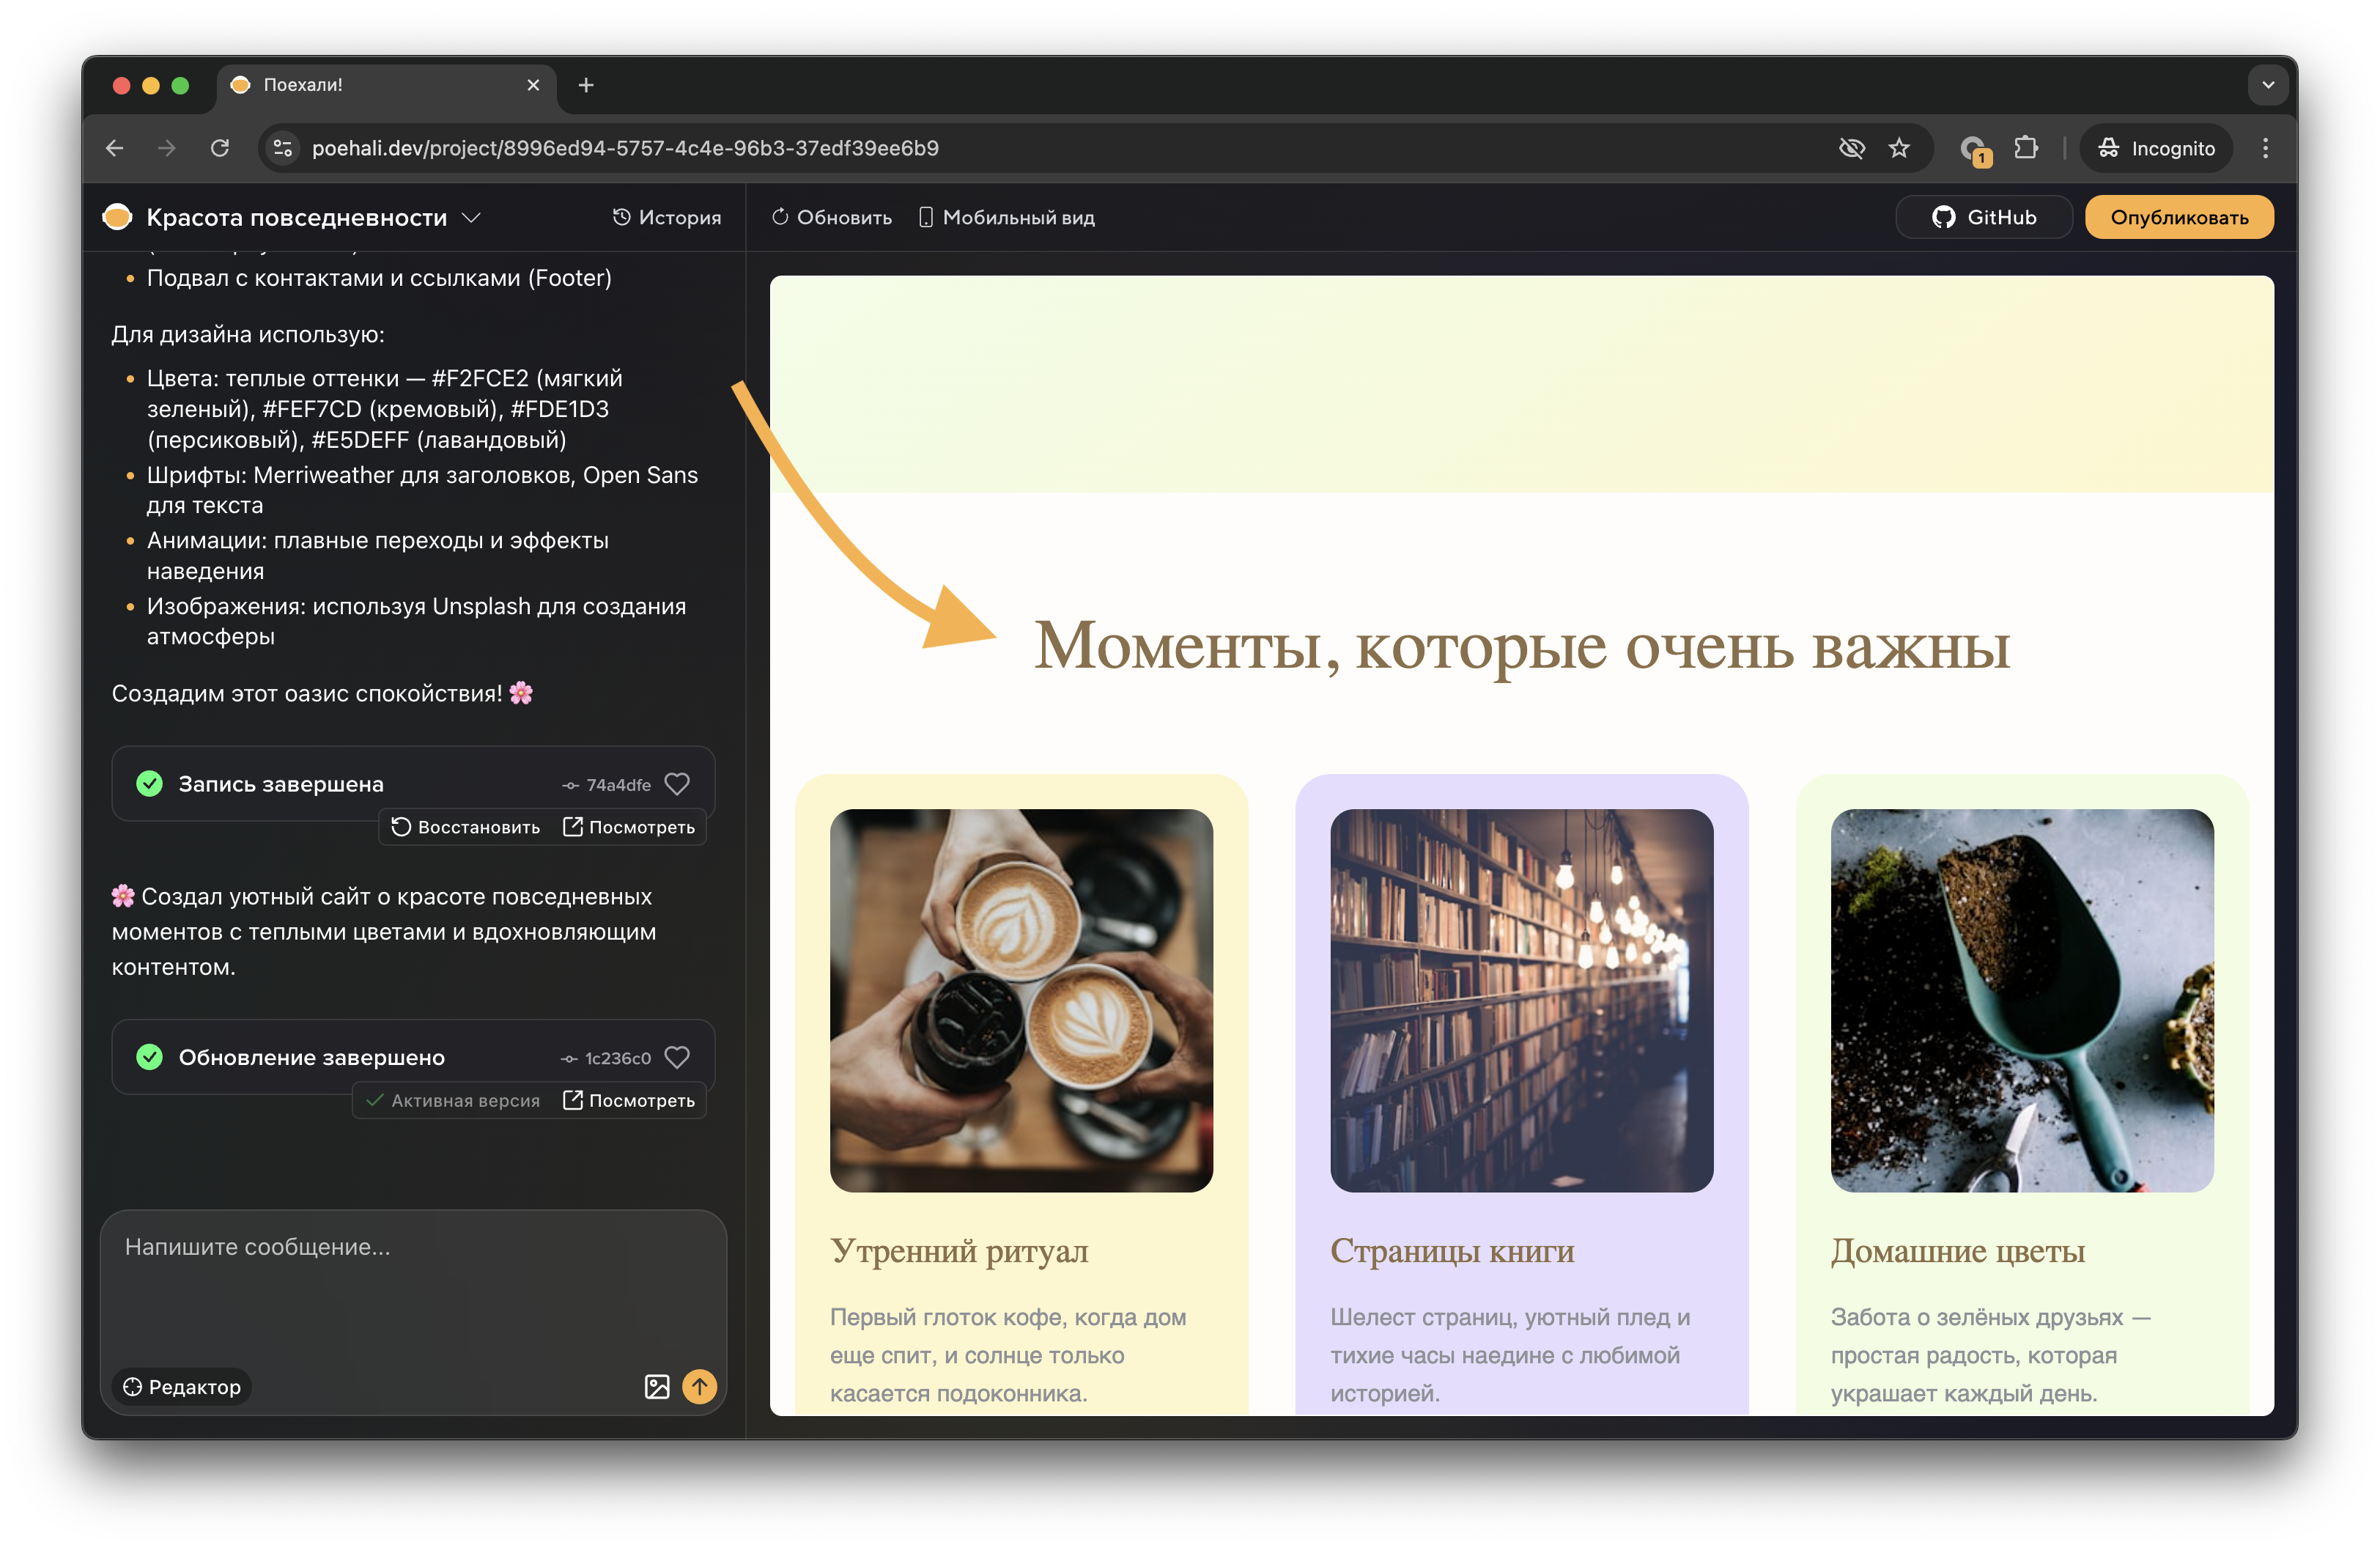
Task: Like the 74a4dfe commit with the heart
Action: 677,784
